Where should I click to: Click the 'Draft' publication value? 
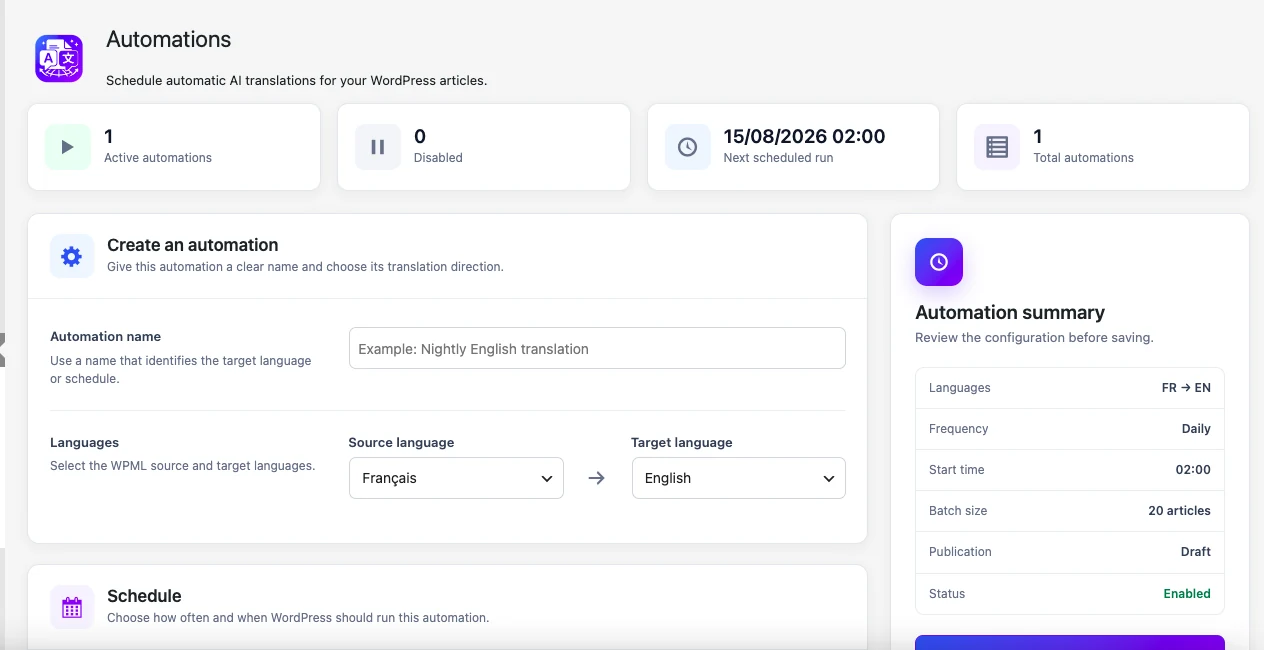click(x=1196, y=552)
